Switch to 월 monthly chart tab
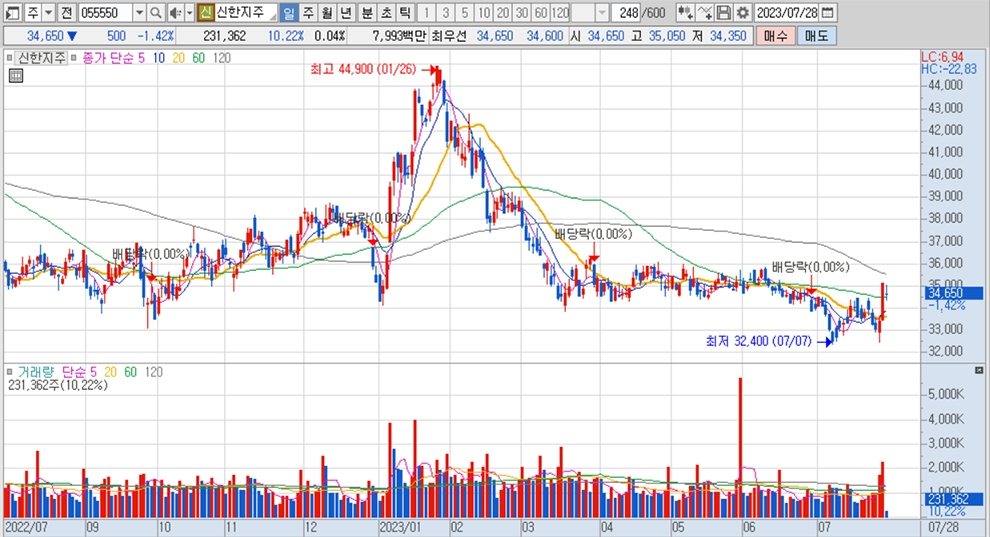The width and height of the screenshot is (990, 537). pyautogui.click(x=326, y=12)
